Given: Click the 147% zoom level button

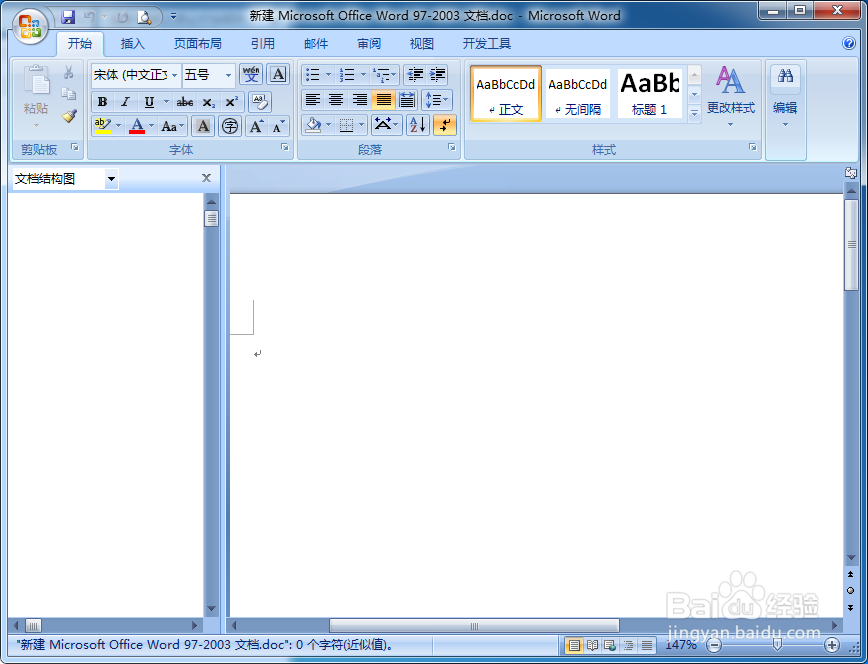Looking at the screenshot, I should point(680,645).
